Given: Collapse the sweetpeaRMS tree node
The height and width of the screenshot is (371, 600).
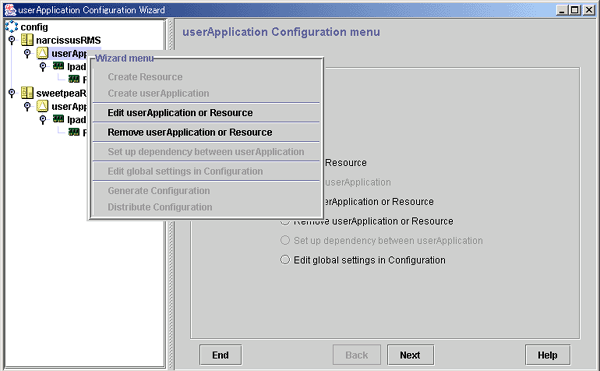Looking at the screenshot, I should click(x=12, y=93).
